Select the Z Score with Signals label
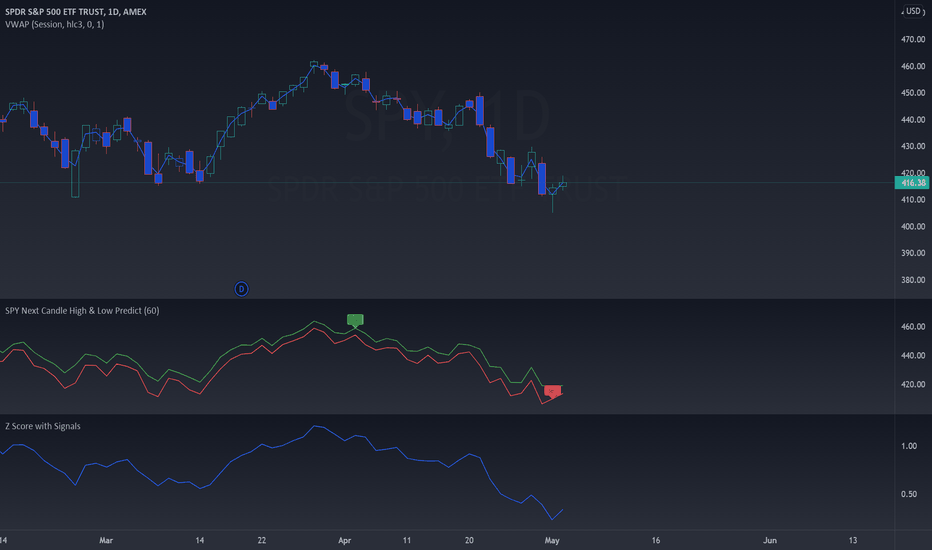Viewport: 932px width, 550px height. coord(43,426)
